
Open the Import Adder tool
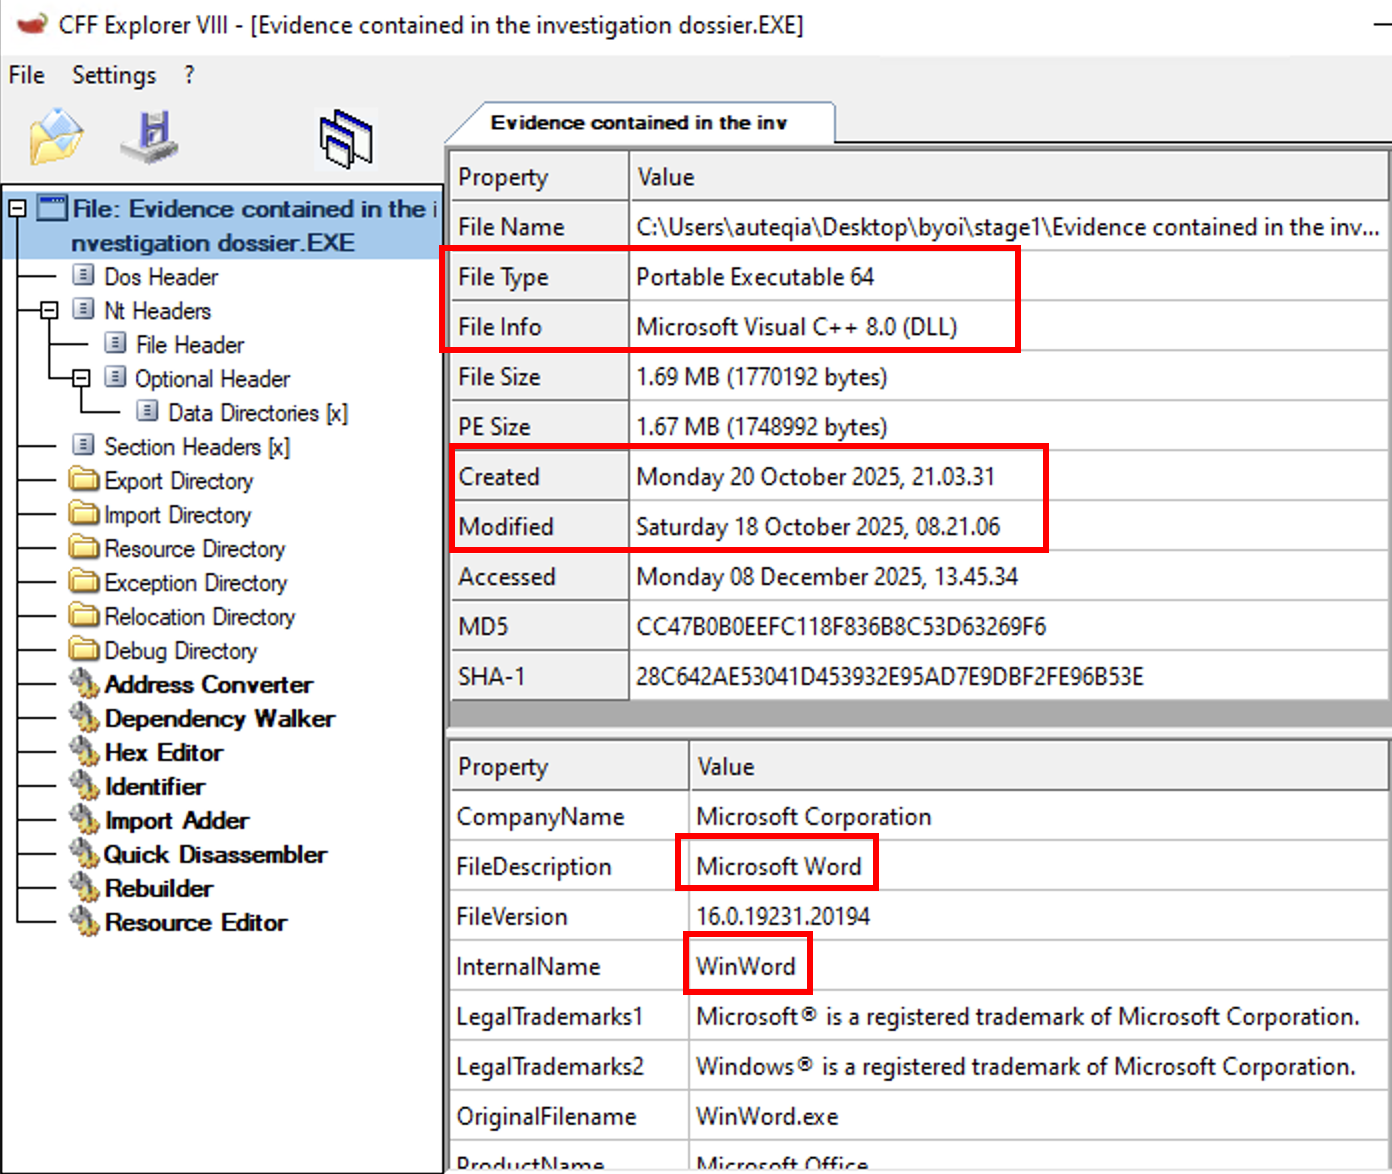[176, 821]
